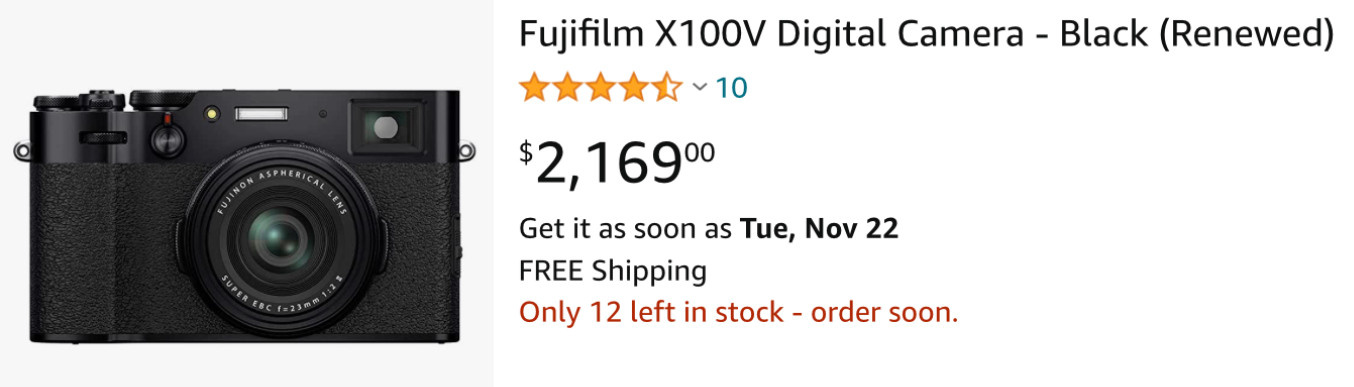Click the Fujinon lens in the product photo
Screen dimensions: 1354x387
tap(285, 238)
